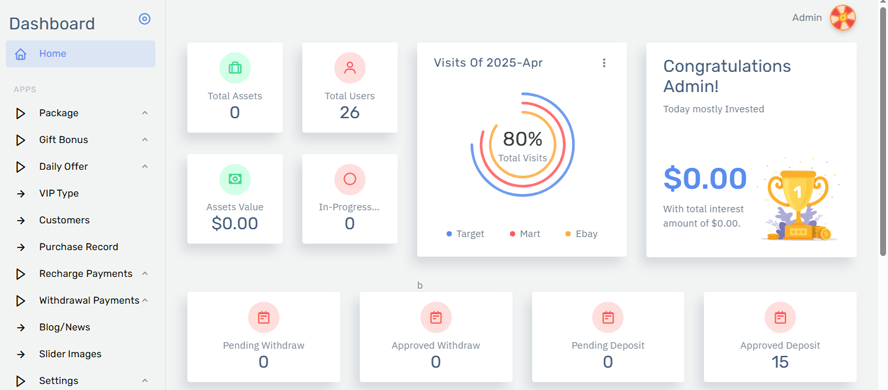Click the In-Progress circle icon
Viewport: 888px width, 390px height.
(349, 179)
